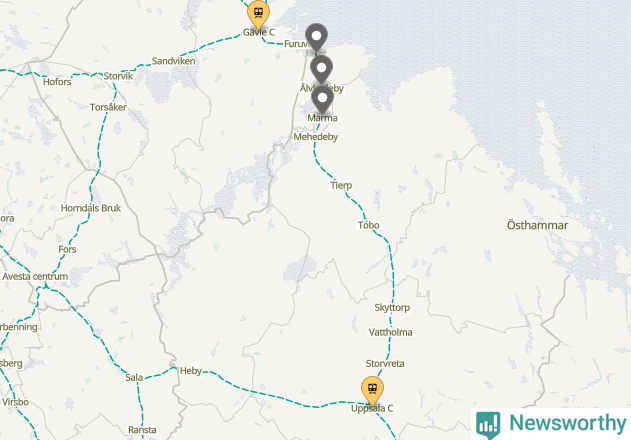
Task: Click the Newsworthy brand text link
Action: pyautogui.click(x=568, y=423)
